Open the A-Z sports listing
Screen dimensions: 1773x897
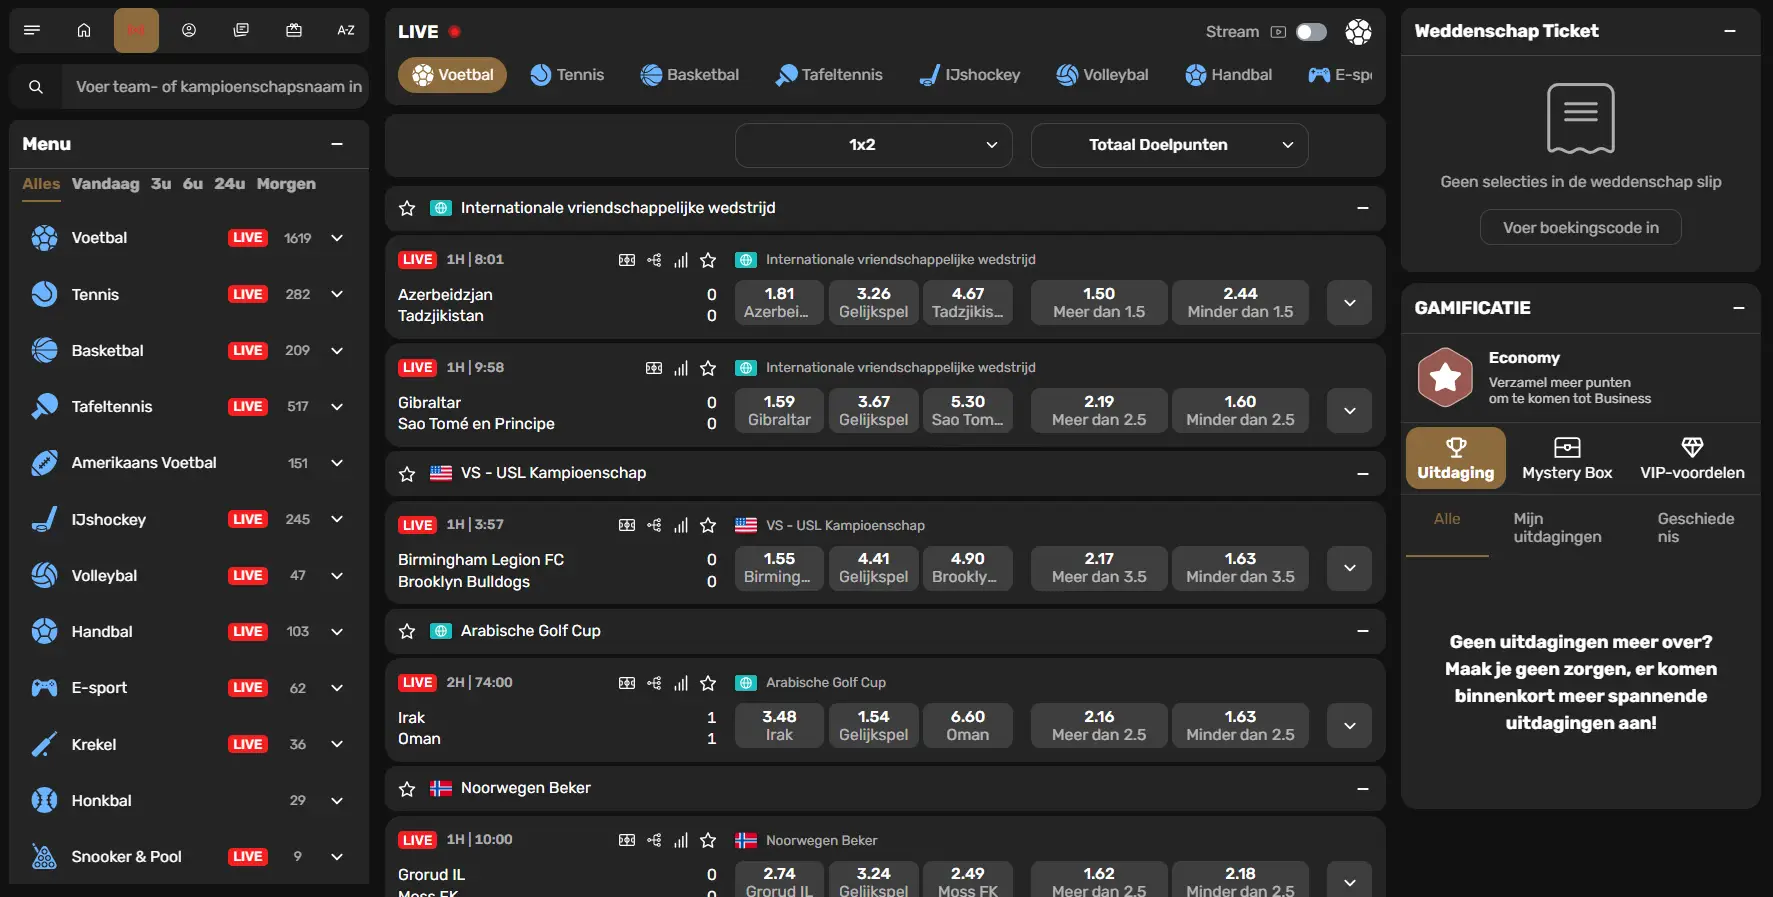pyautogui.click(x=346, y=30)
